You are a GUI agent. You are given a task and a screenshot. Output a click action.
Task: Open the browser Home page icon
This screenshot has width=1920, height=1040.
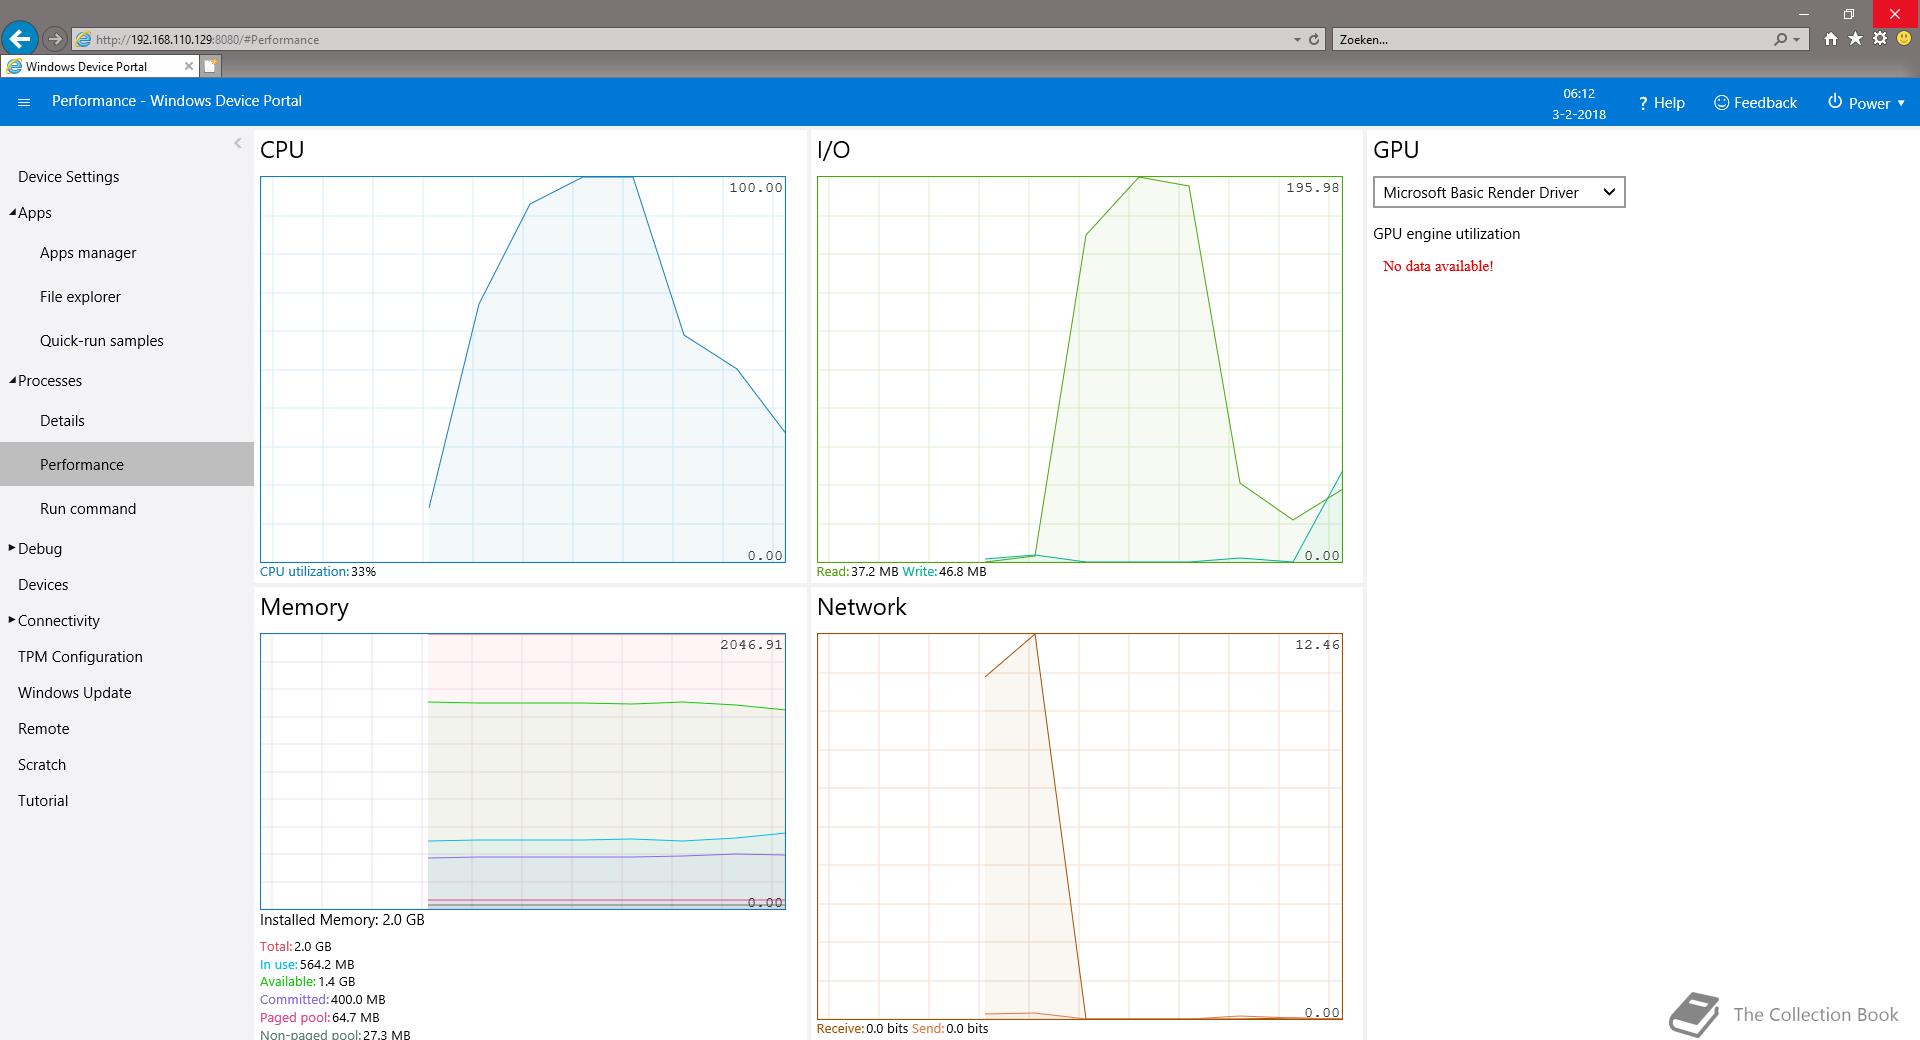click(x=1830, y=39)
